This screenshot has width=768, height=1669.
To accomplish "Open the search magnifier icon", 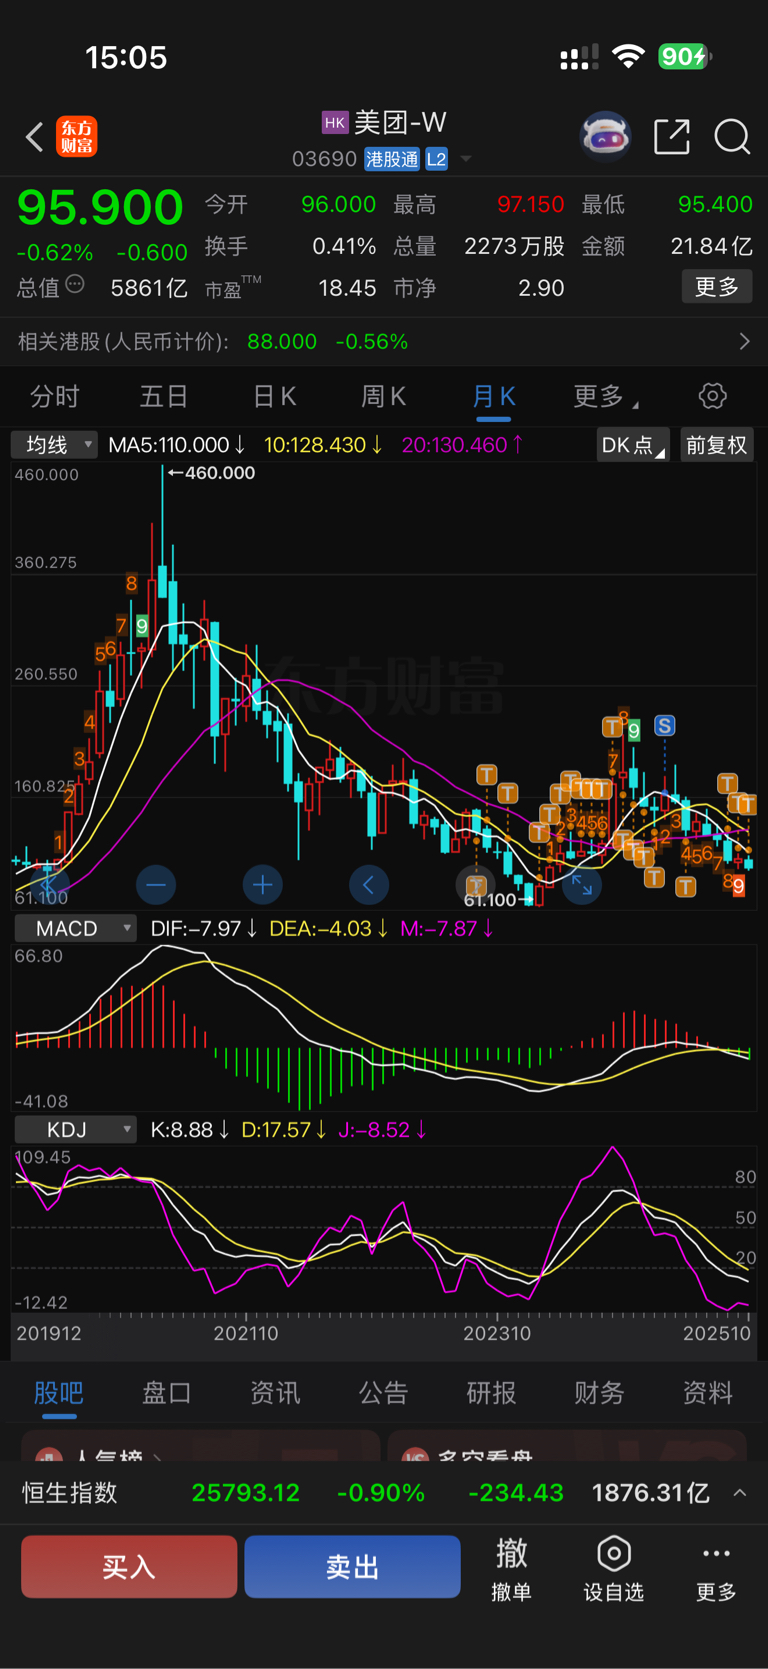I will [732, 137].
